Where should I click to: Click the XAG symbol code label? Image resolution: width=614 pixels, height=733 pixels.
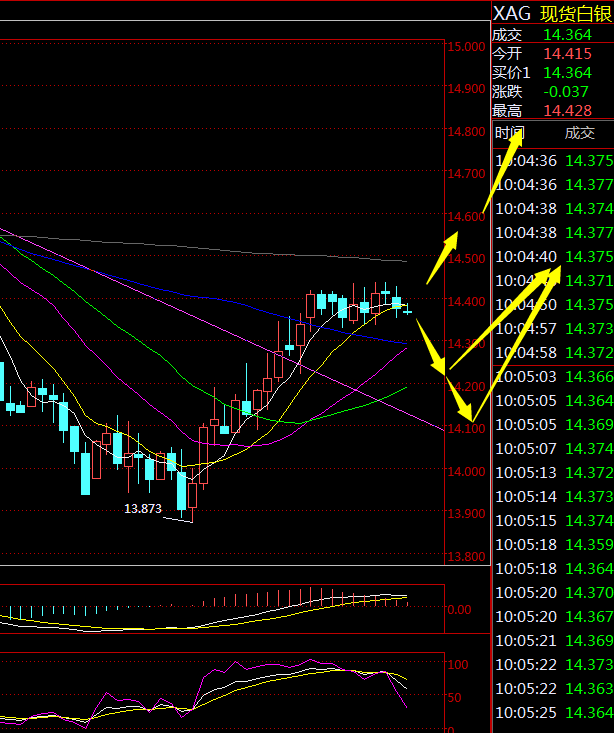[x=512, y=13]
